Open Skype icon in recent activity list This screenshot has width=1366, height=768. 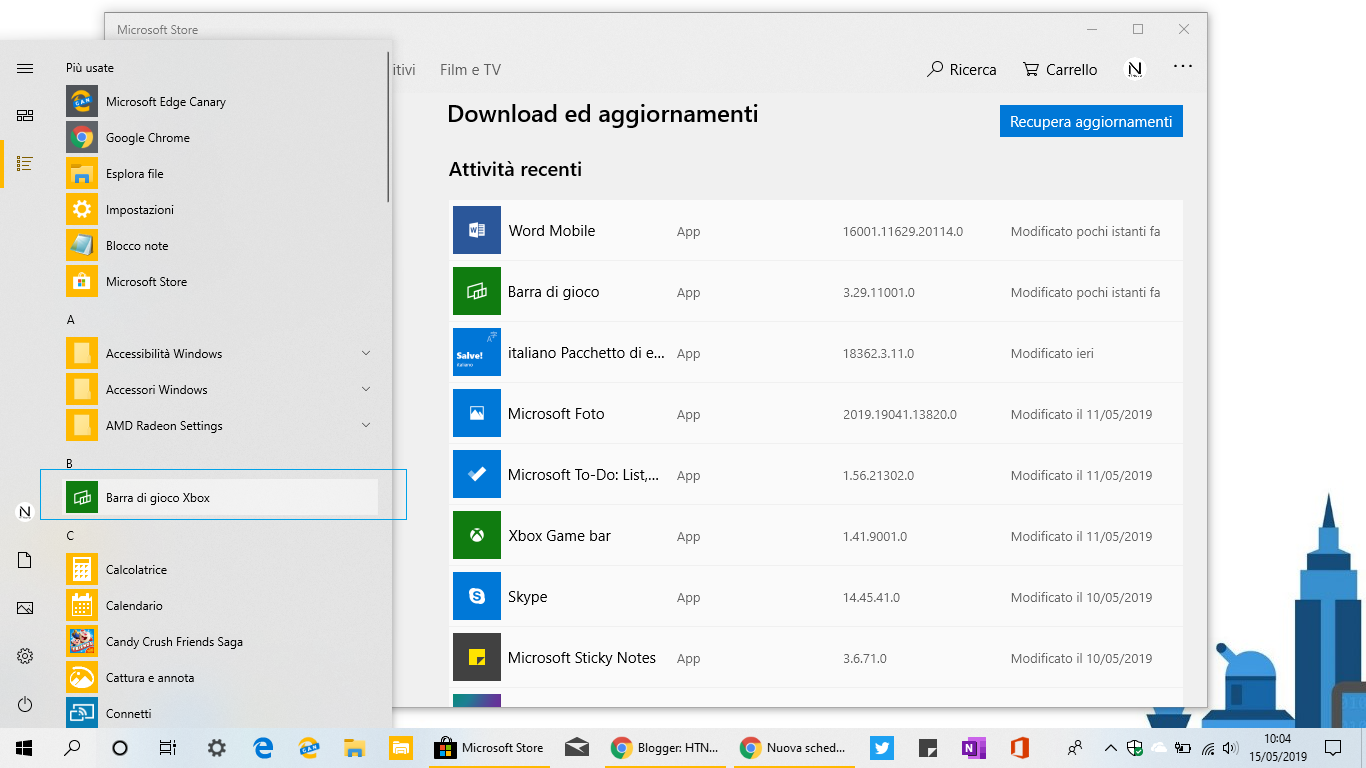(477, 597)
